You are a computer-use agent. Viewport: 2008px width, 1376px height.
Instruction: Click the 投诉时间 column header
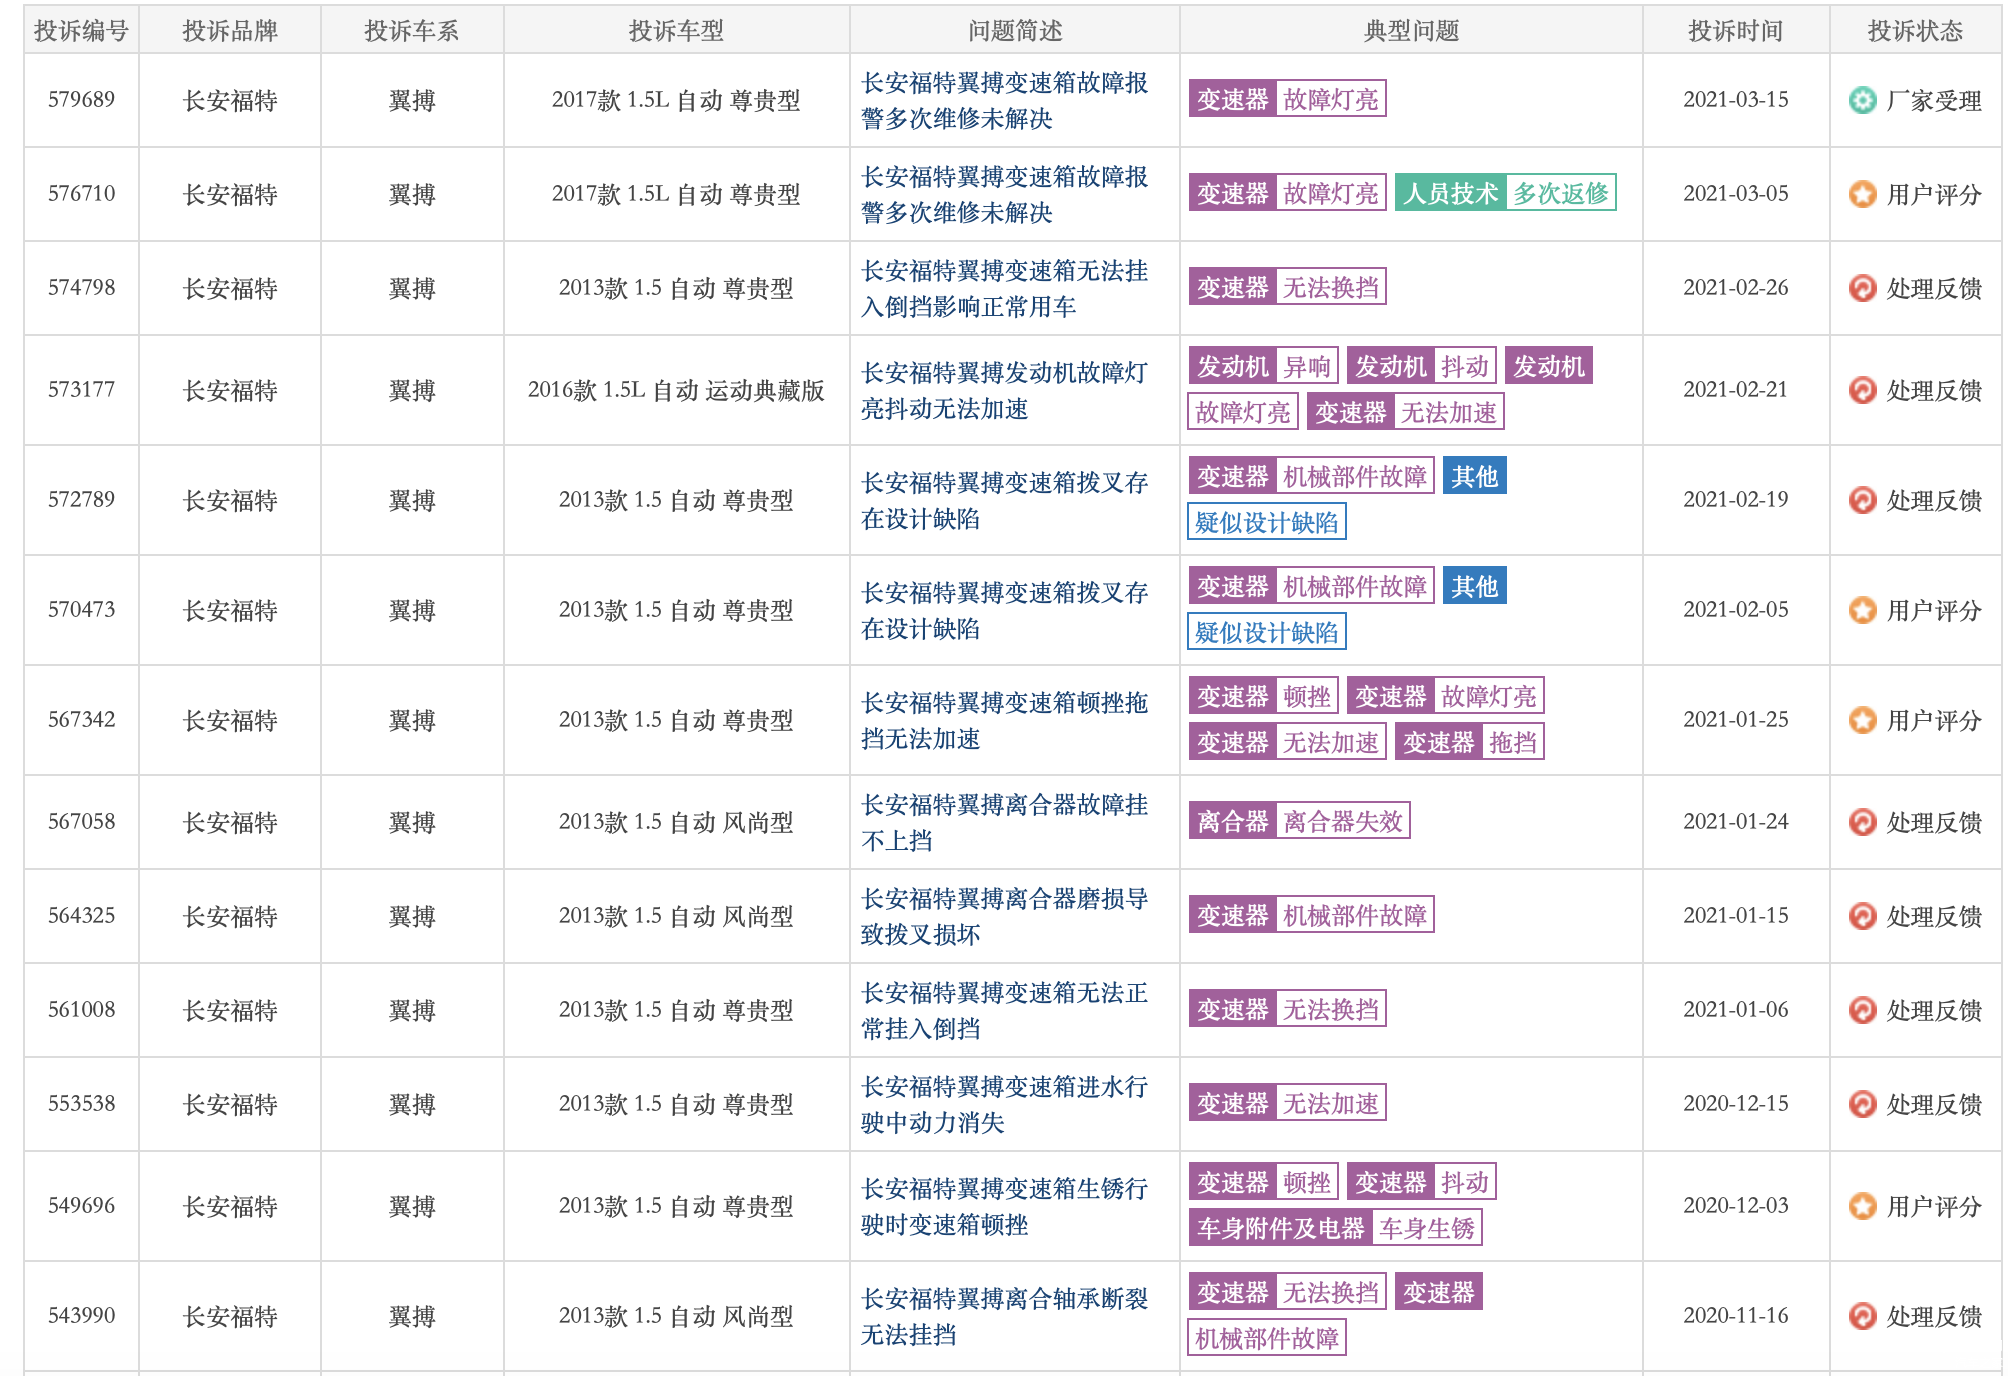pyautogui.click(x=1735, y=31)
